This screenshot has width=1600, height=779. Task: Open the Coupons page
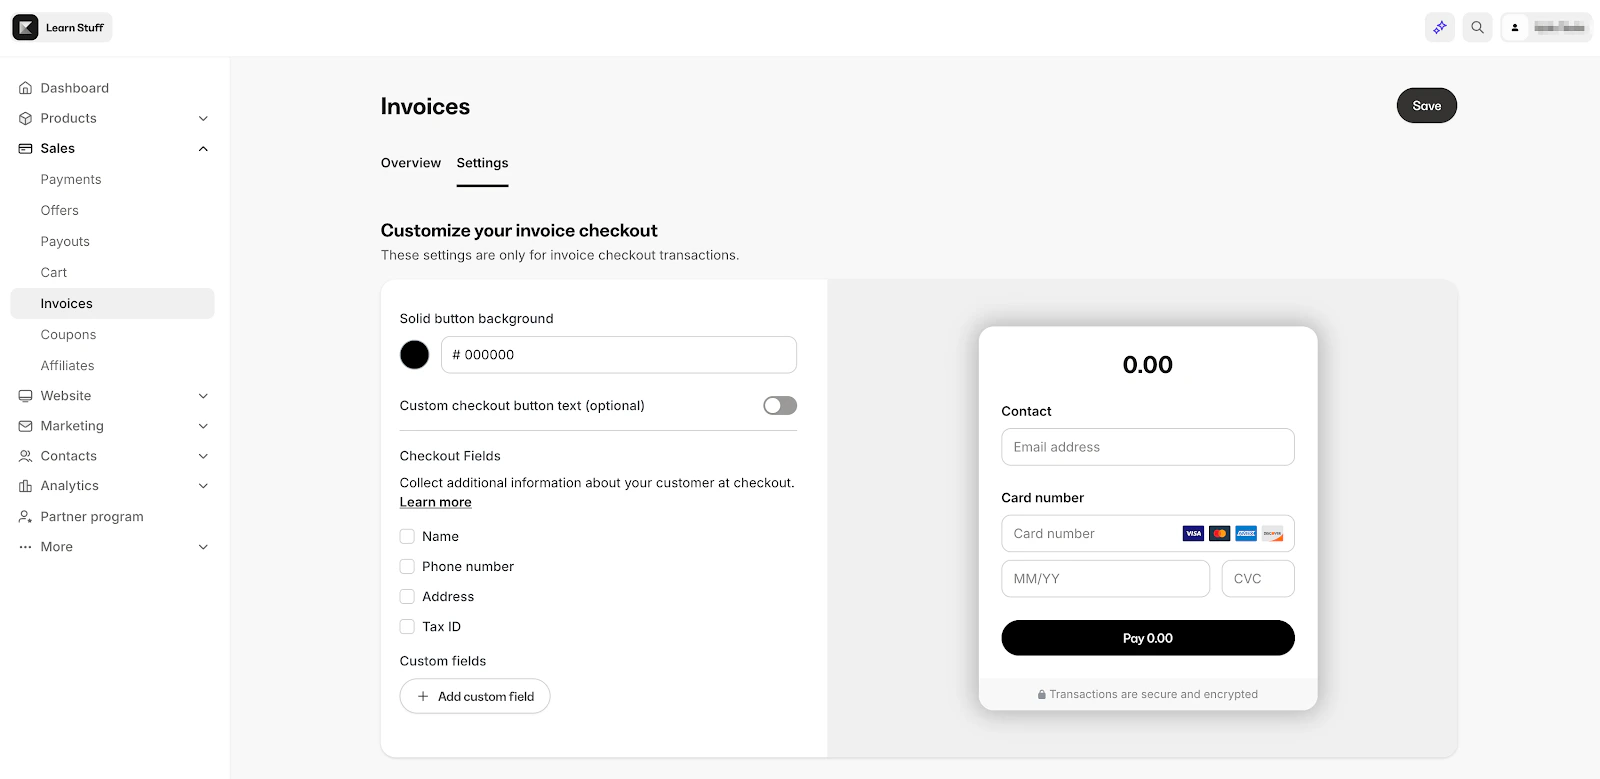pos(68,334)
